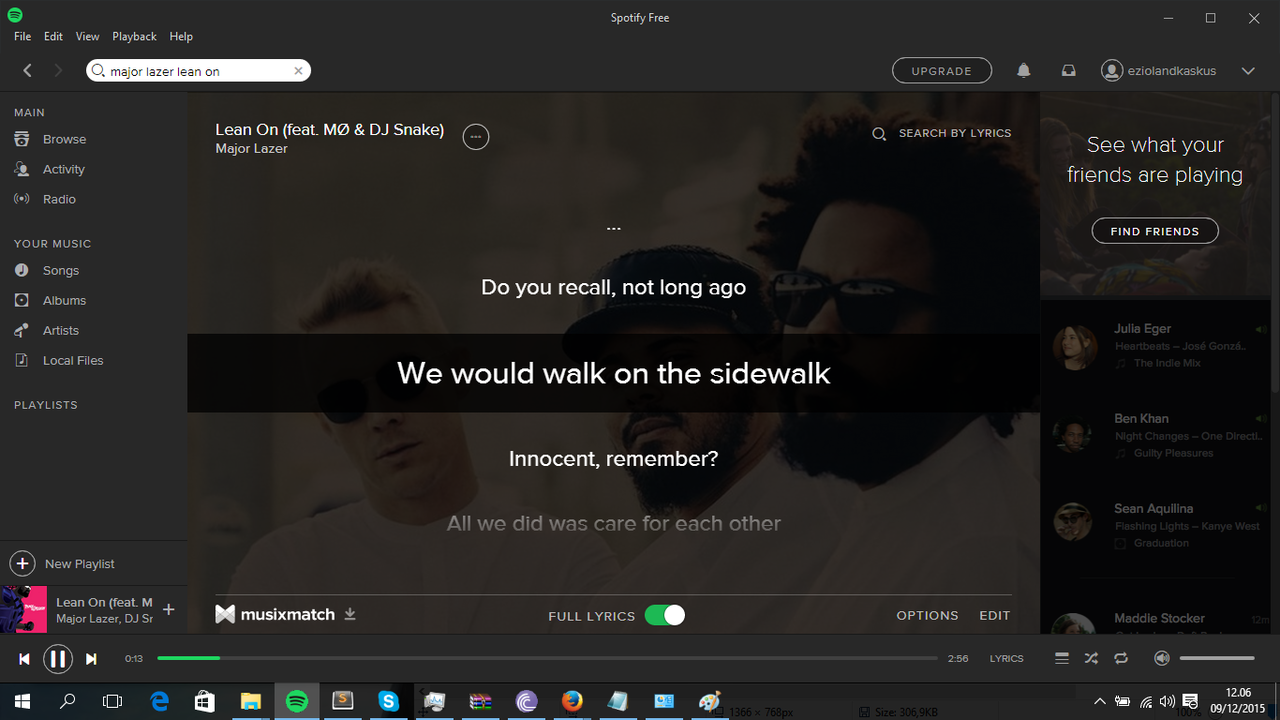This screenshot has width=1280, height=720.
Task: Toggle repeat mode
Action: pyautogui.click(x=1121, y=658)
